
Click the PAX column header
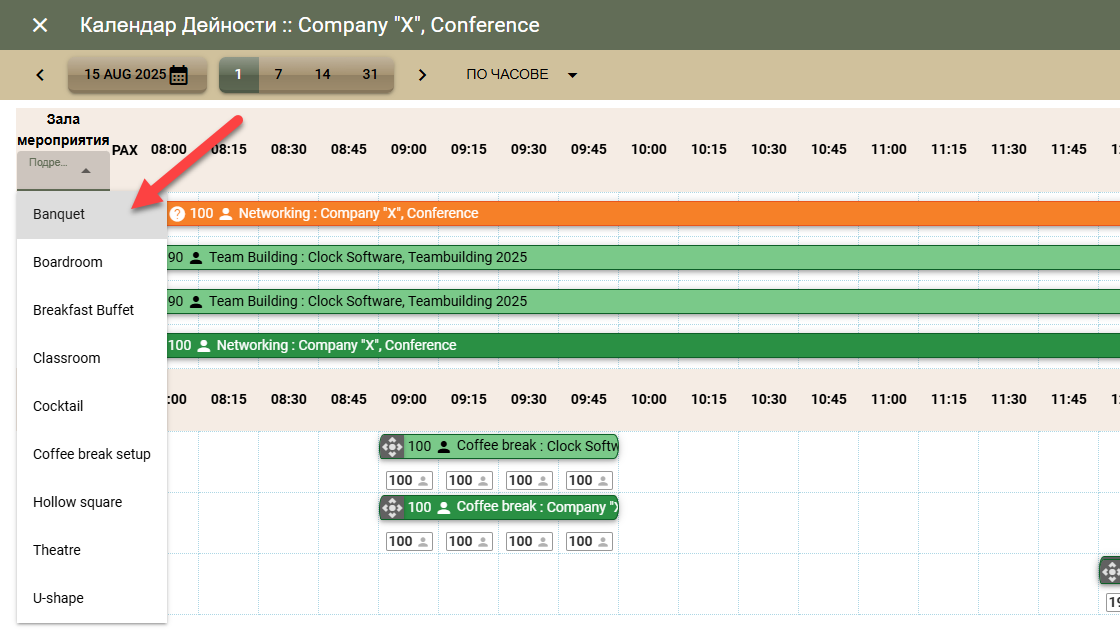pyautogui.click(x=124, y=150)
